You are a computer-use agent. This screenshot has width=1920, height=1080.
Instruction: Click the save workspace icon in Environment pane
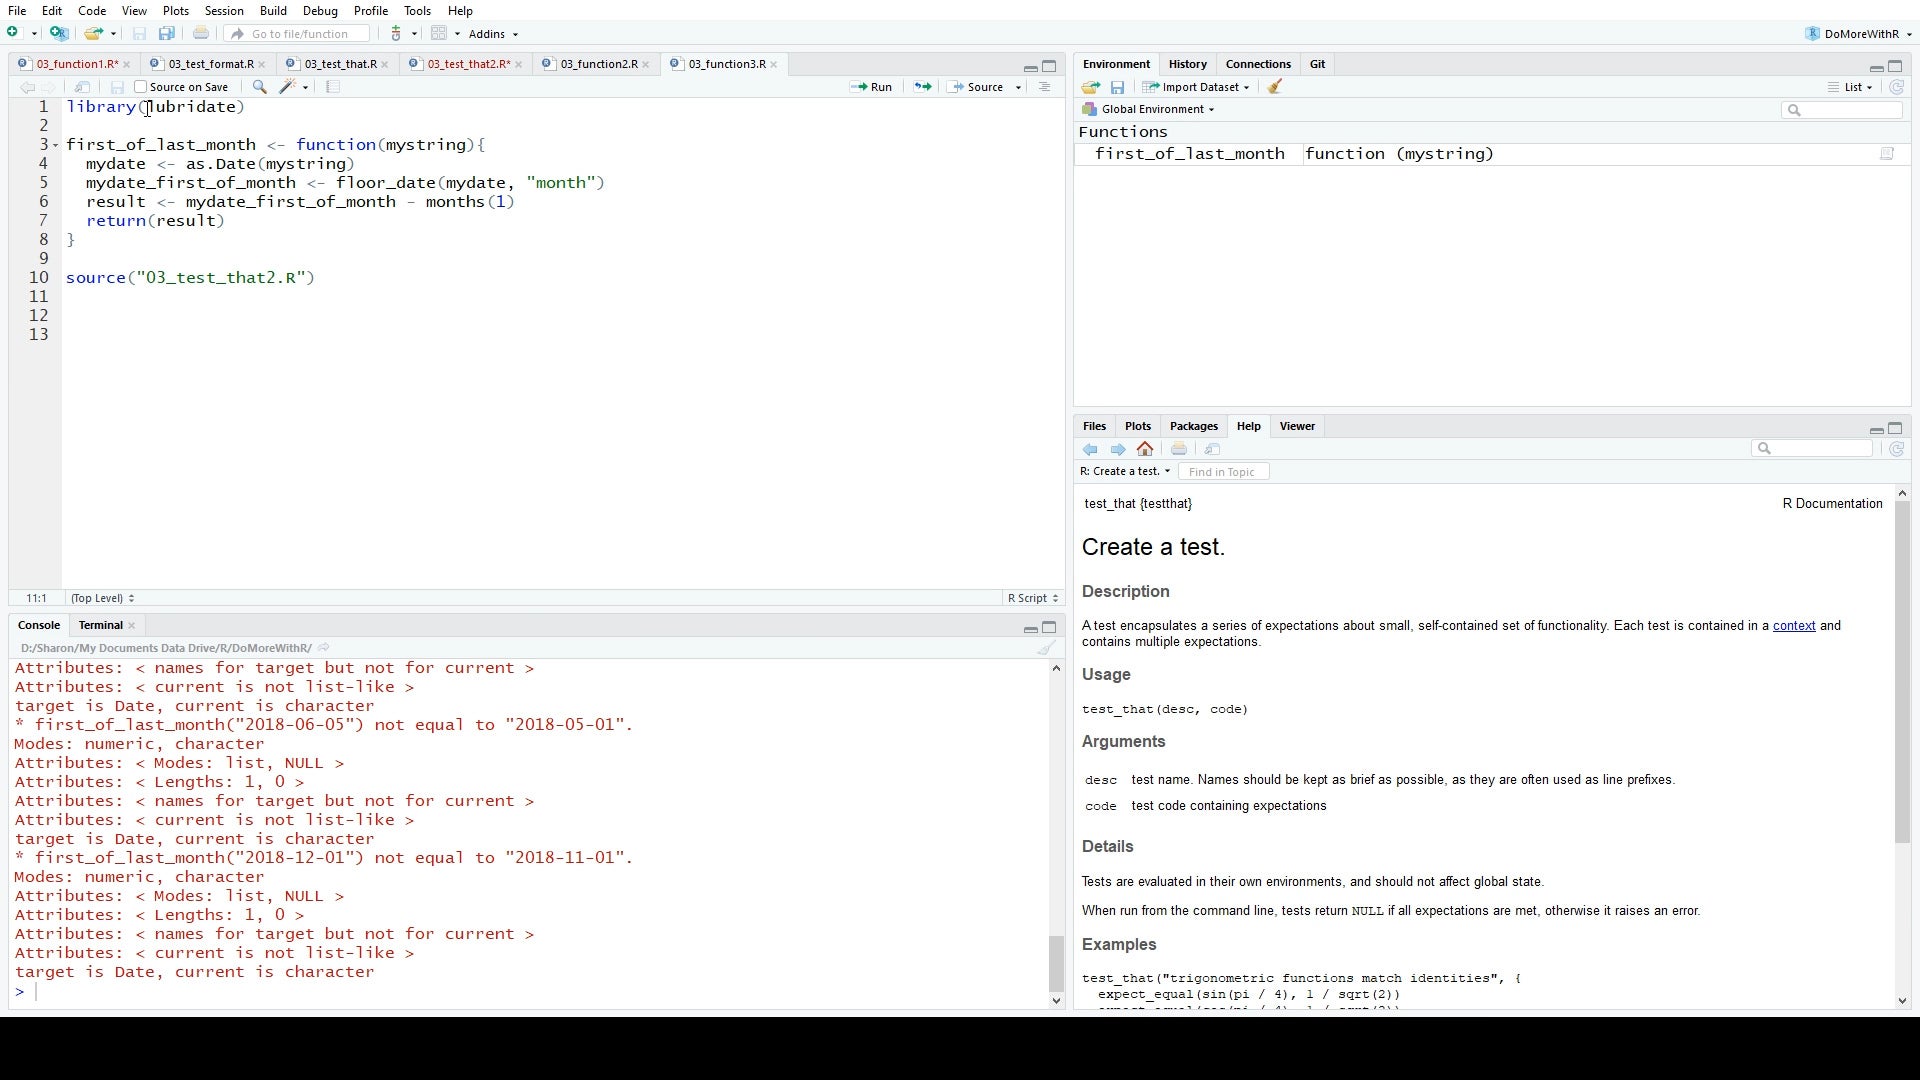pyautogui.click(x=1118, y=87)
